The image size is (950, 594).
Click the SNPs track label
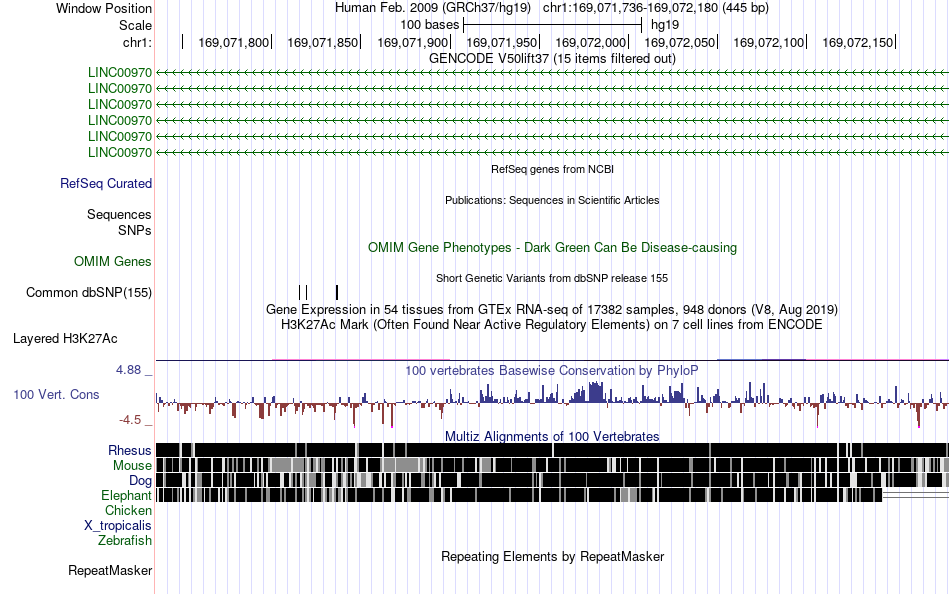(135, 230)
